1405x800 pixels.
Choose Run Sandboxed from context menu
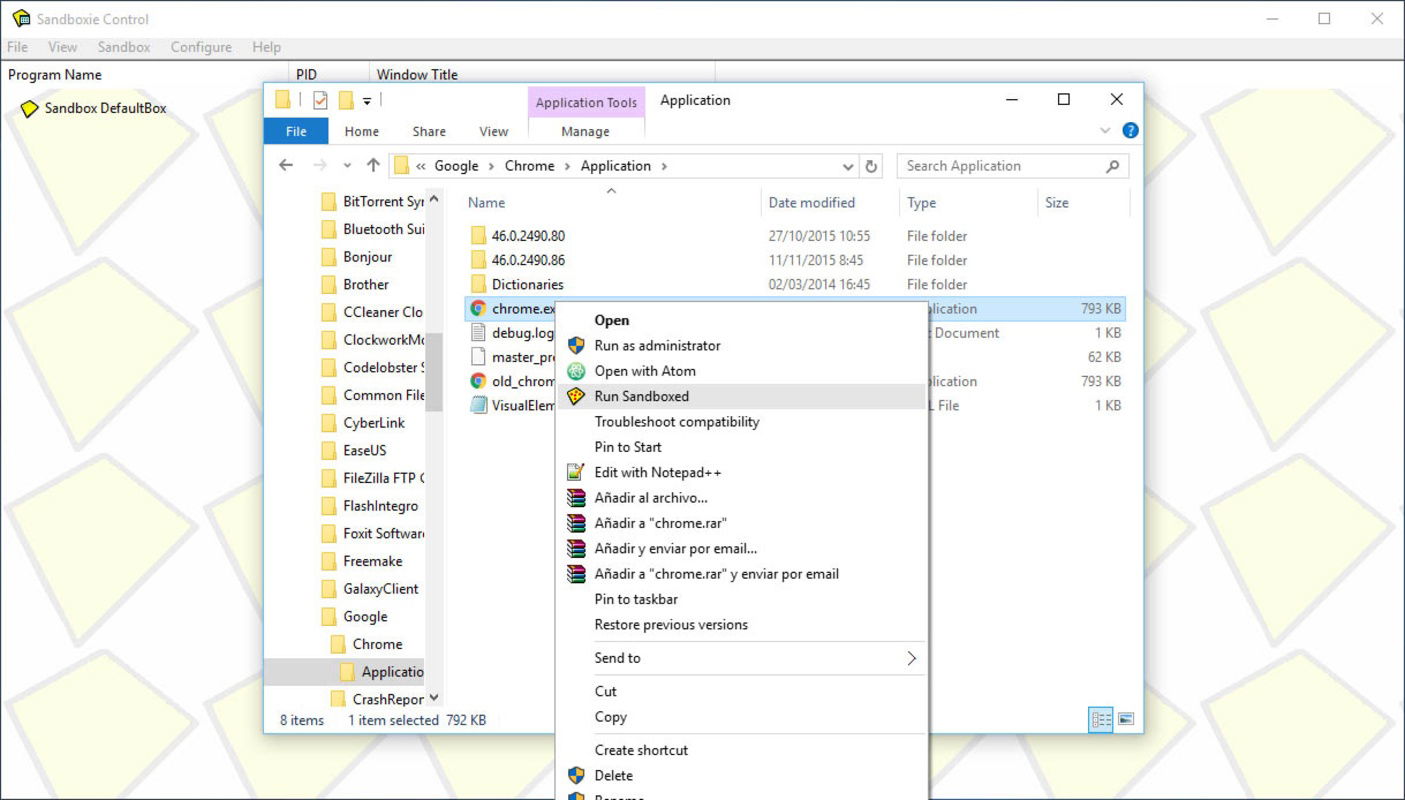click(x=741, y=396)
